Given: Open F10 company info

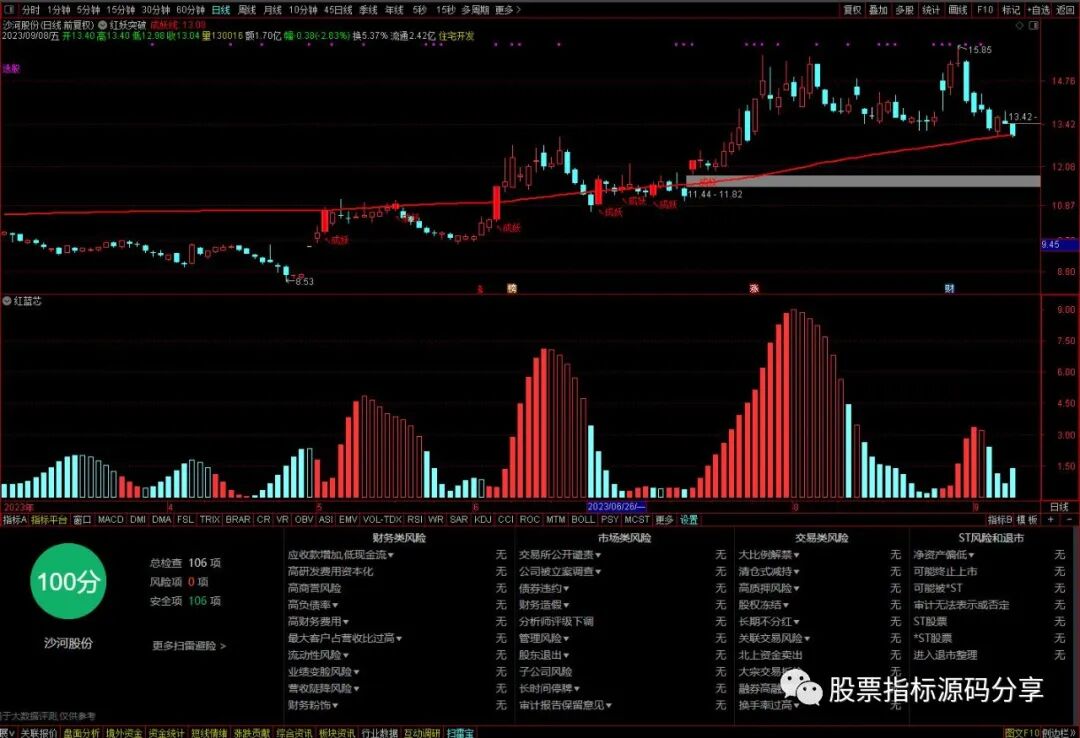Looking at the screenshot, I should (x=985, y=10).
